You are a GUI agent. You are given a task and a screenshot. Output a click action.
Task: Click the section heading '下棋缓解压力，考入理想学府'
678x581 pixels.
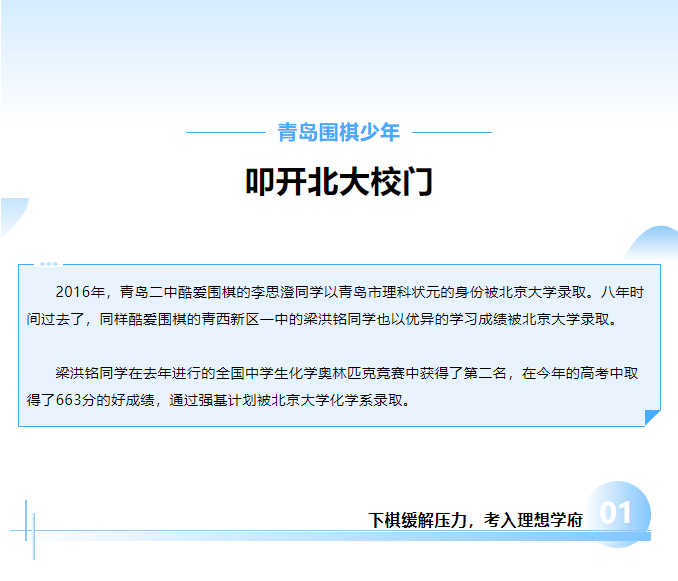tap(475, 520)
